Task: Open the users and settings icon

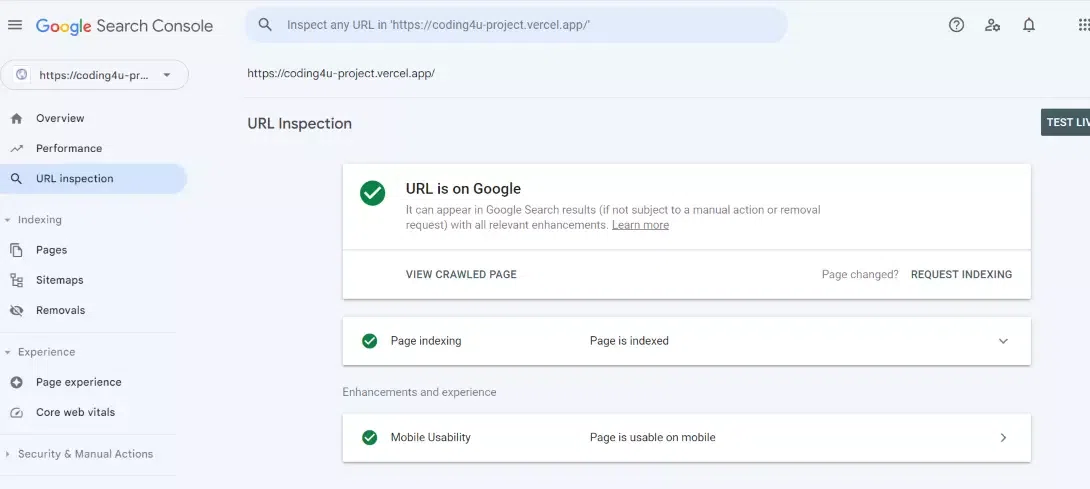Action: pos(992,25)
